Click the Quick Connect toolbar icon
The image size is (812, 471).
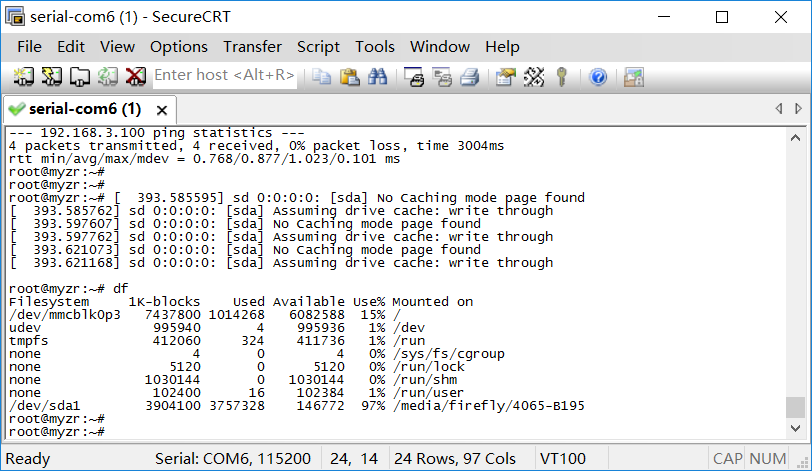coord(51,77)
